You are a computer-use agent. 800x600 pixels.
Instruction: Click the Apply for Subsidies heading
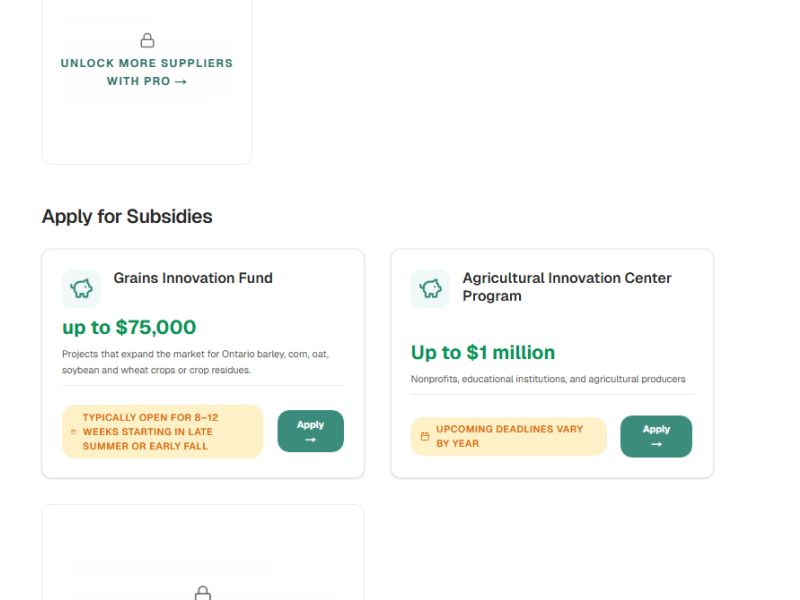[x=127, y=216]
